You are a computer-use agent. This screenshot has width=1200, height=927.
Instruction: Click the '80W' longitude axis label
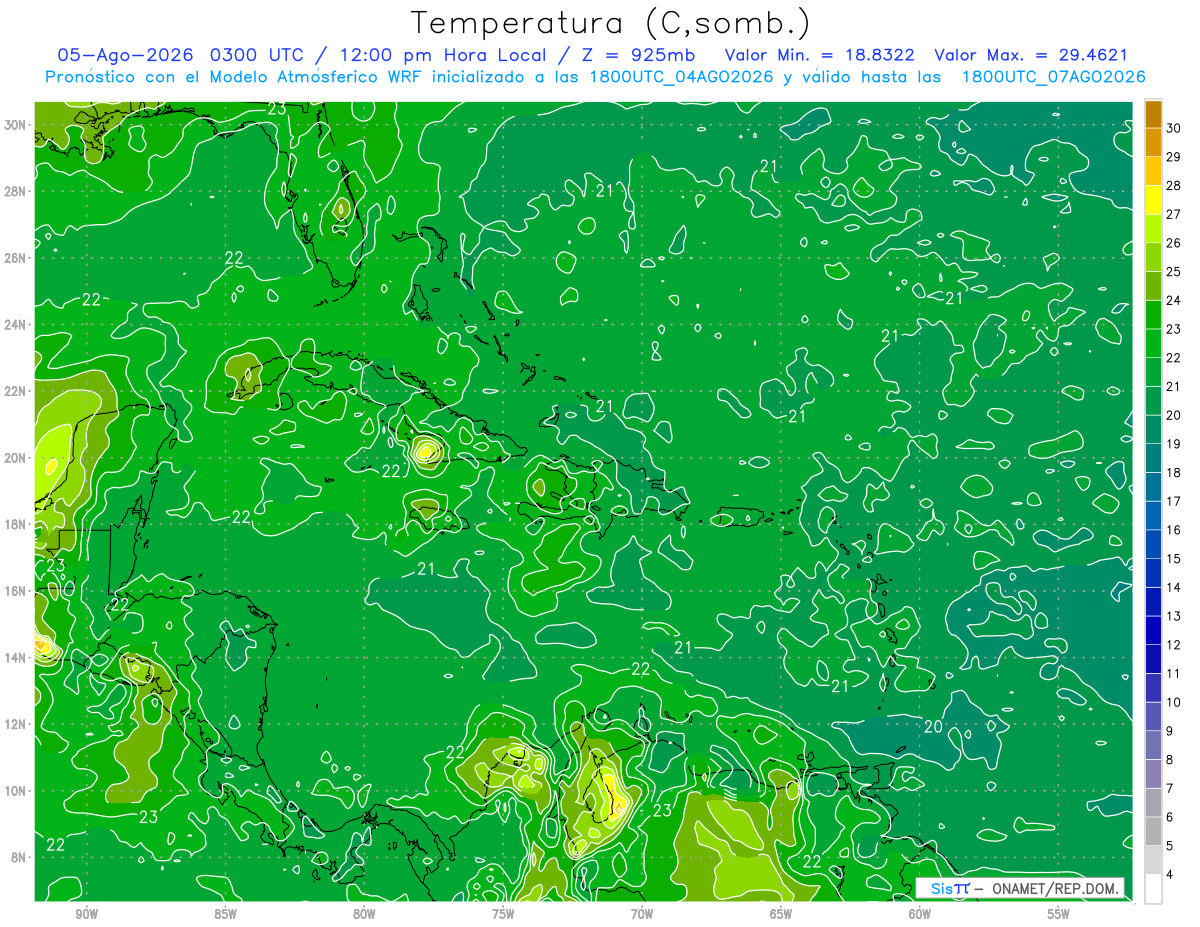point(364,914)
